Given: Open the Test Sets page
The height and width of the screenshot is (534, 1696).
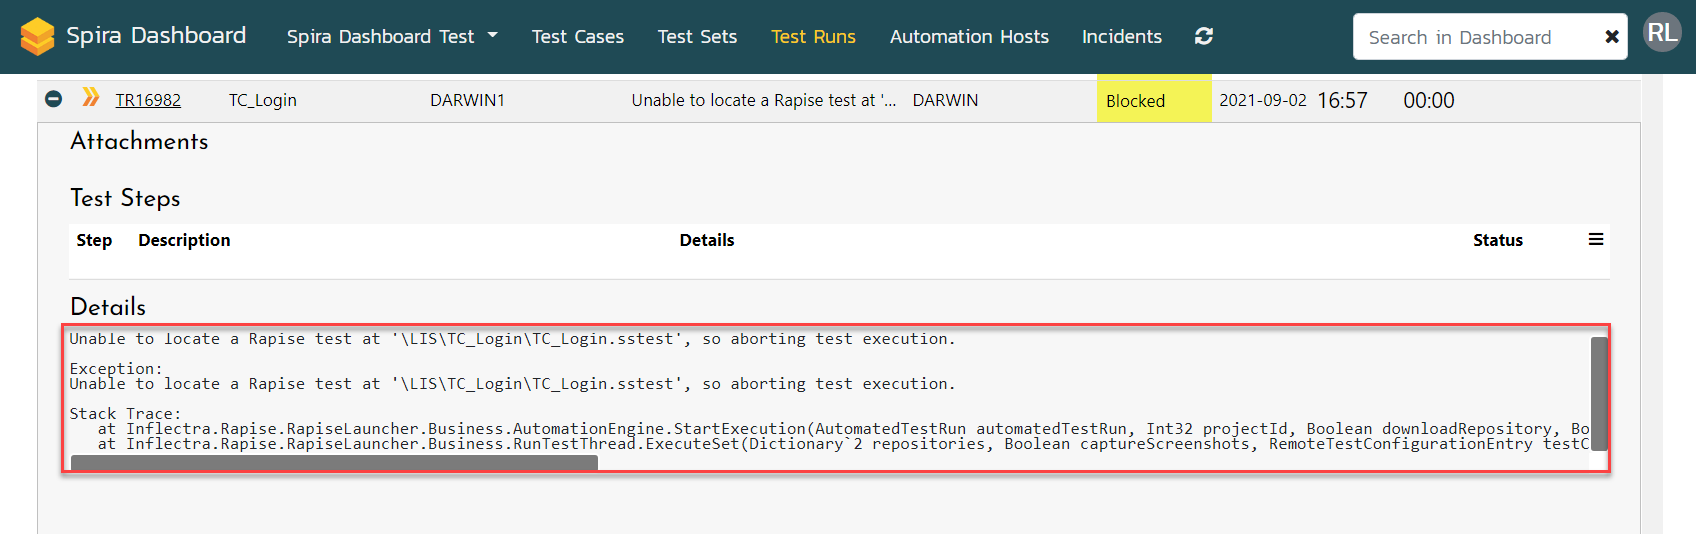Looking at the screenshot, I should 697,37.
